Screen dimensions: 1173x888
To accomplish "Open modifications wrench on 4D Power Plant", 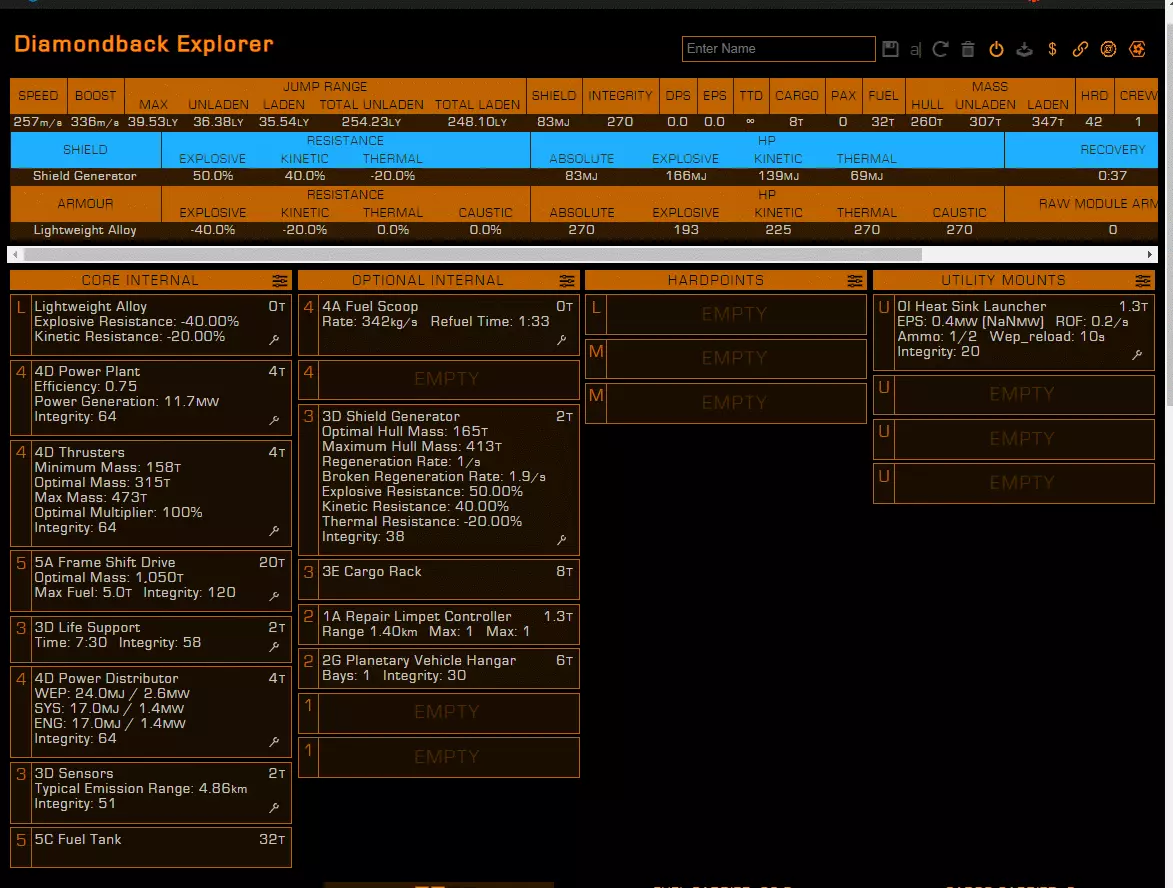I will click(x=274, y=421).
